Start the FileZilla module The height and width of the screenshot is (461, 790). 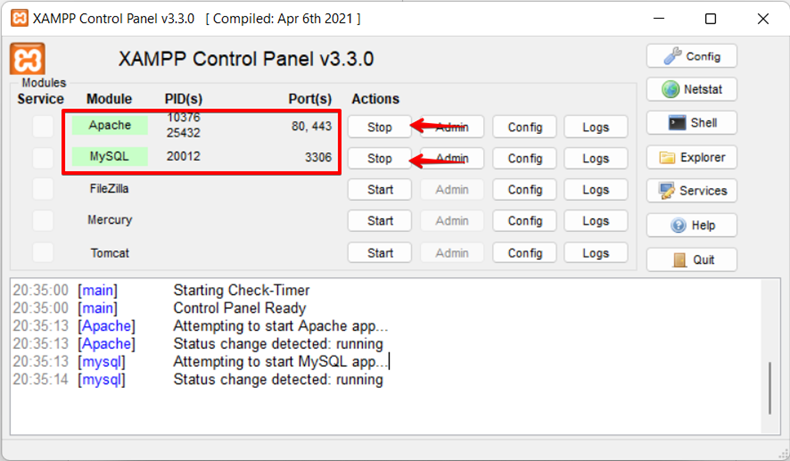(x=379, y=189)
